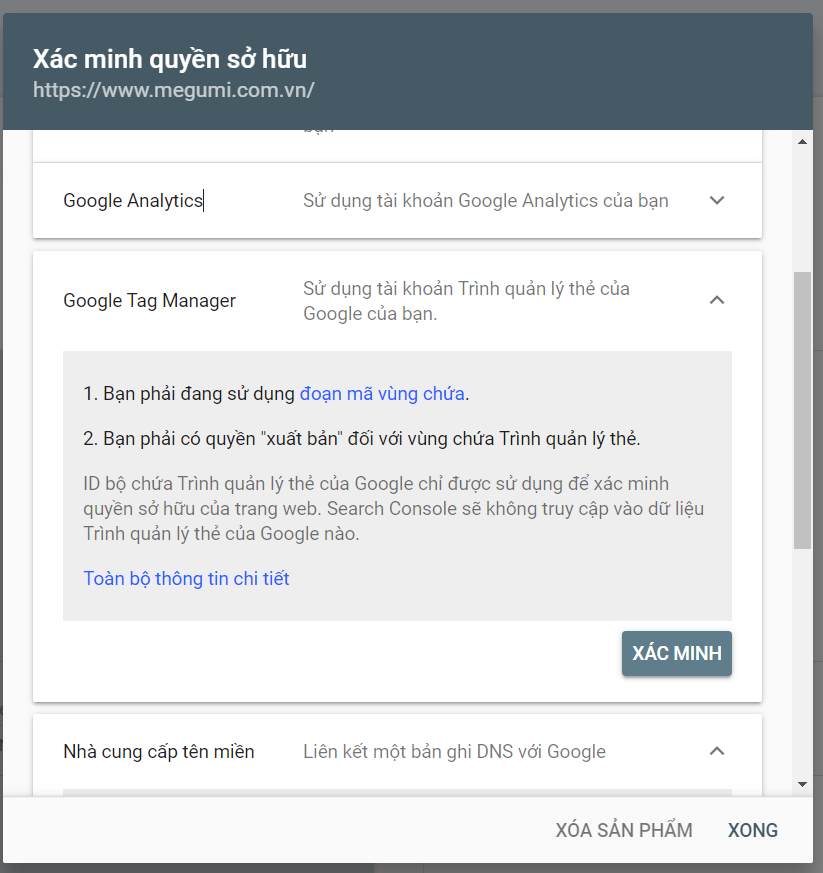This screenshot has height=873, width=823.
Task: Click the Google Analytics description text
Action: tap(486, 200)
